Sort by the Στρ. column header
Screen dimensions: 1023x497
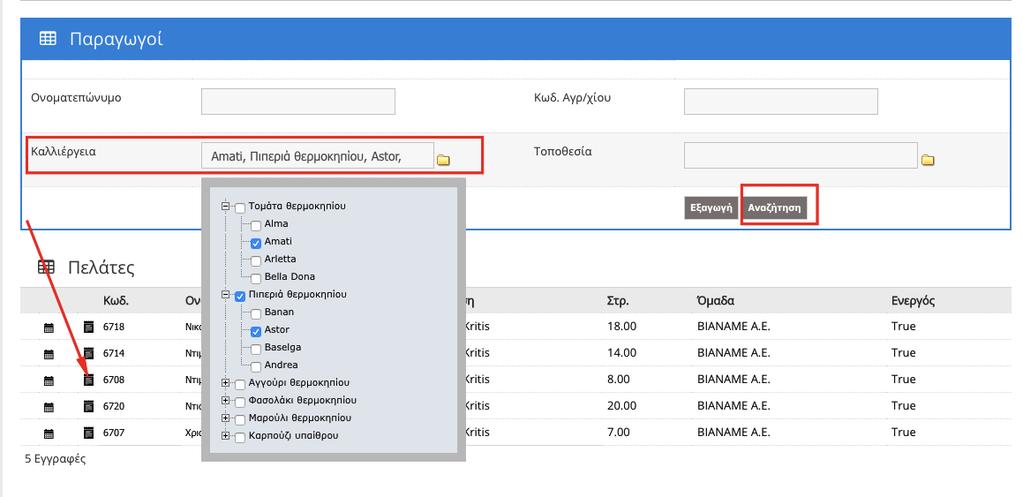point(618,301)
